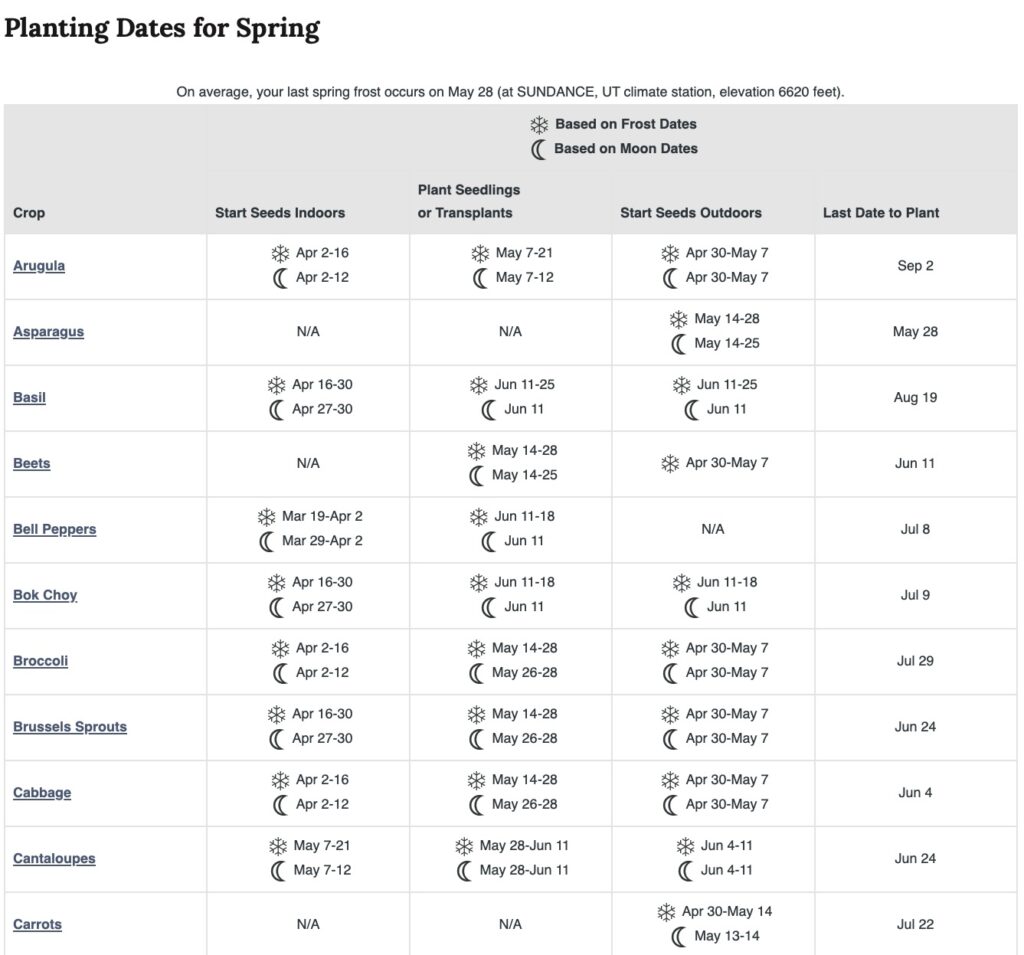This screenshot has width=1024, height=955.
Task: Click the Bok Choy link
Action: [x=45, y=595]
